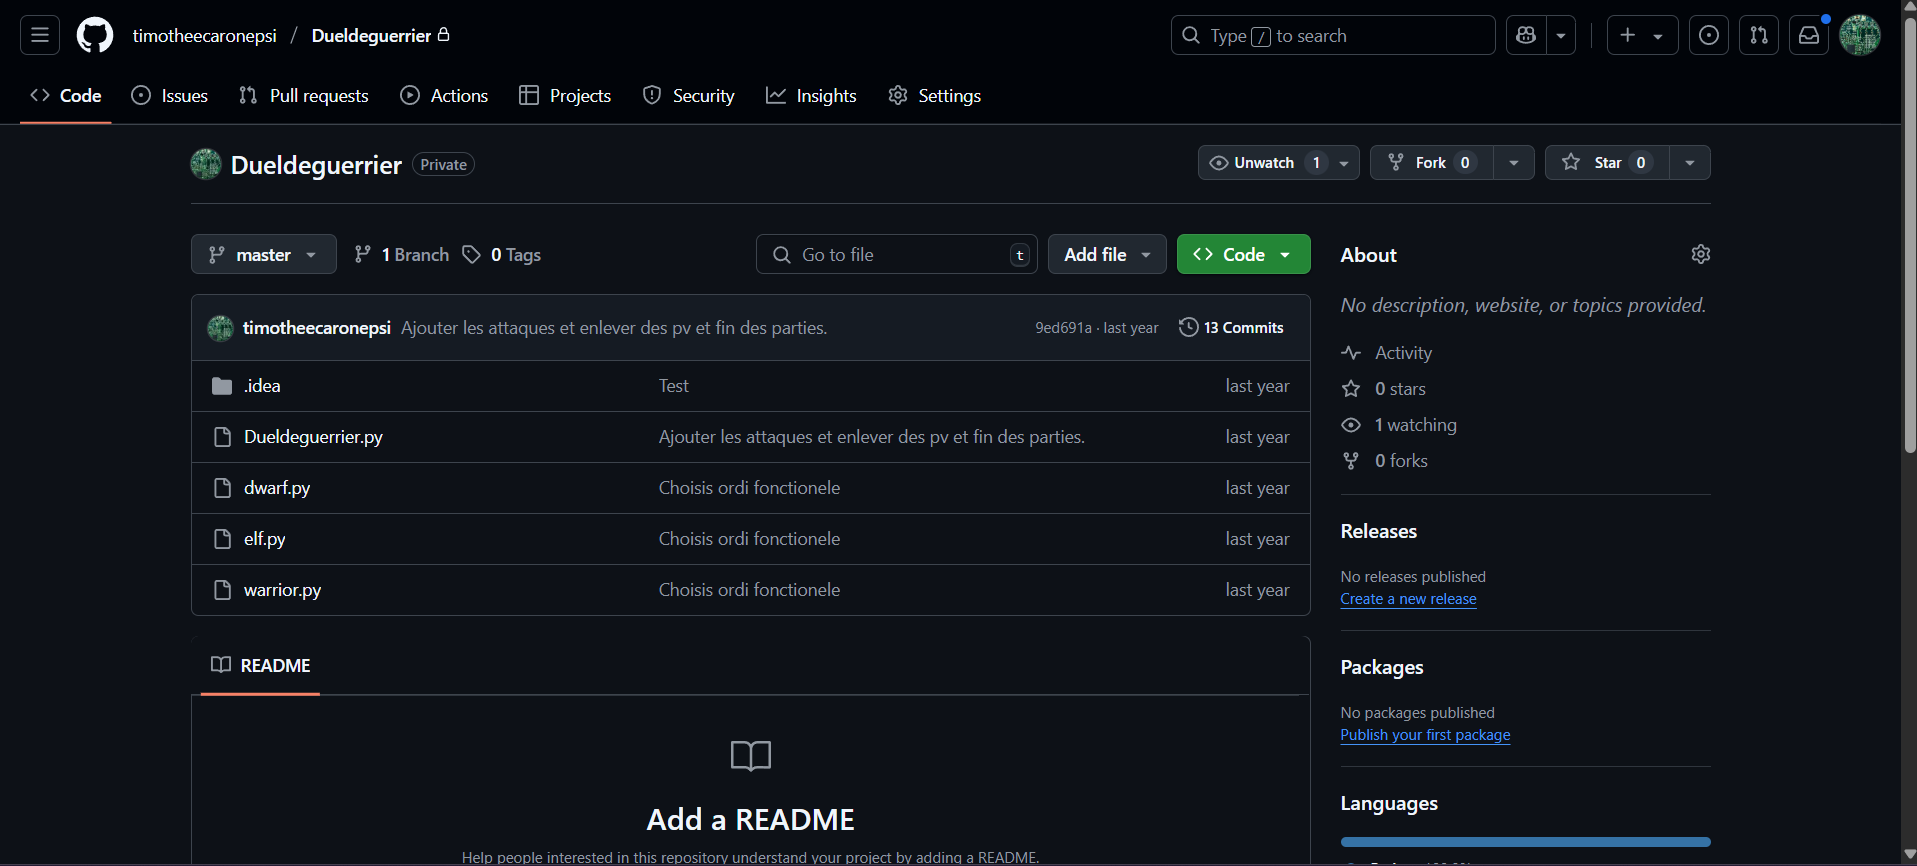Open the GitHub homepage logo

95,35
